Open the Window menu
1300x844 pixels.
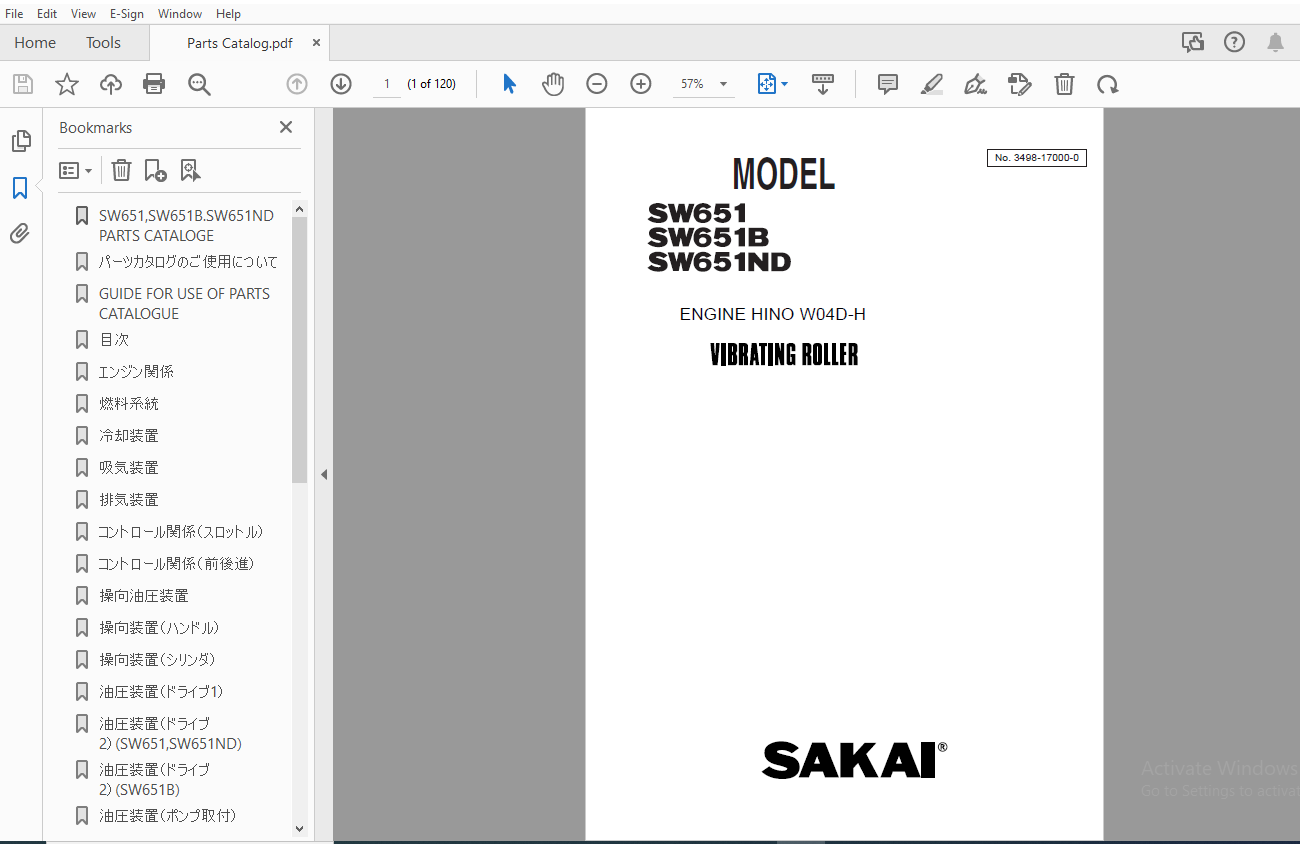pyautogui.click(x=180, y=14)
